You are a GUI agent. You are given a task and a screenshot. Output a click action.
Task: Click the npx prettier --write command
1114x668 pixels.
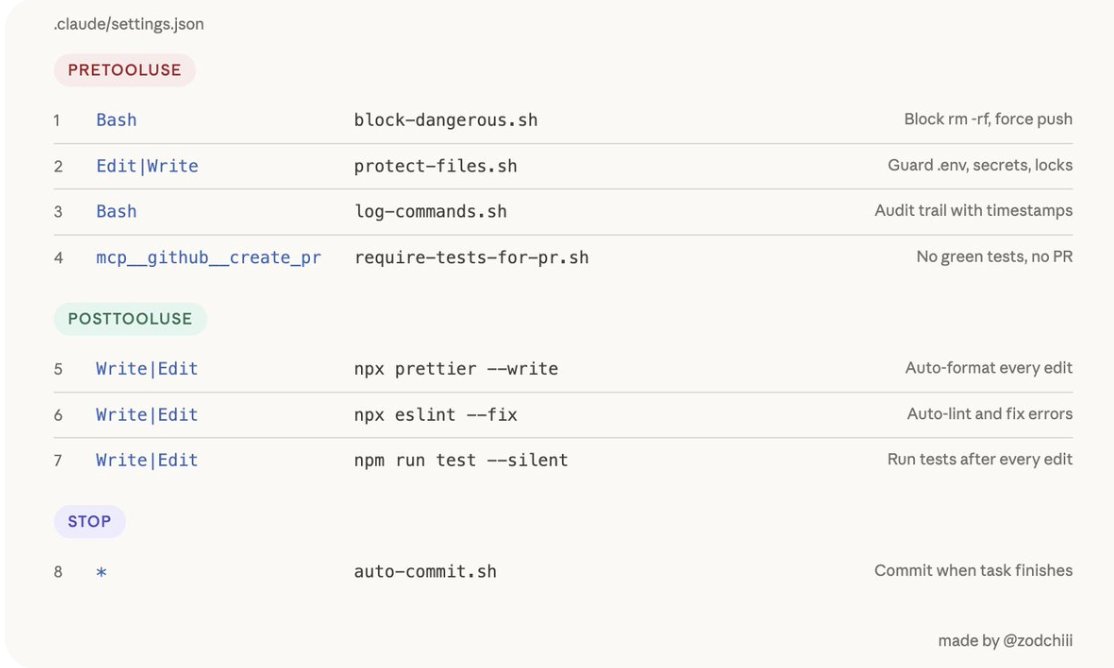[x=456, y=369]
